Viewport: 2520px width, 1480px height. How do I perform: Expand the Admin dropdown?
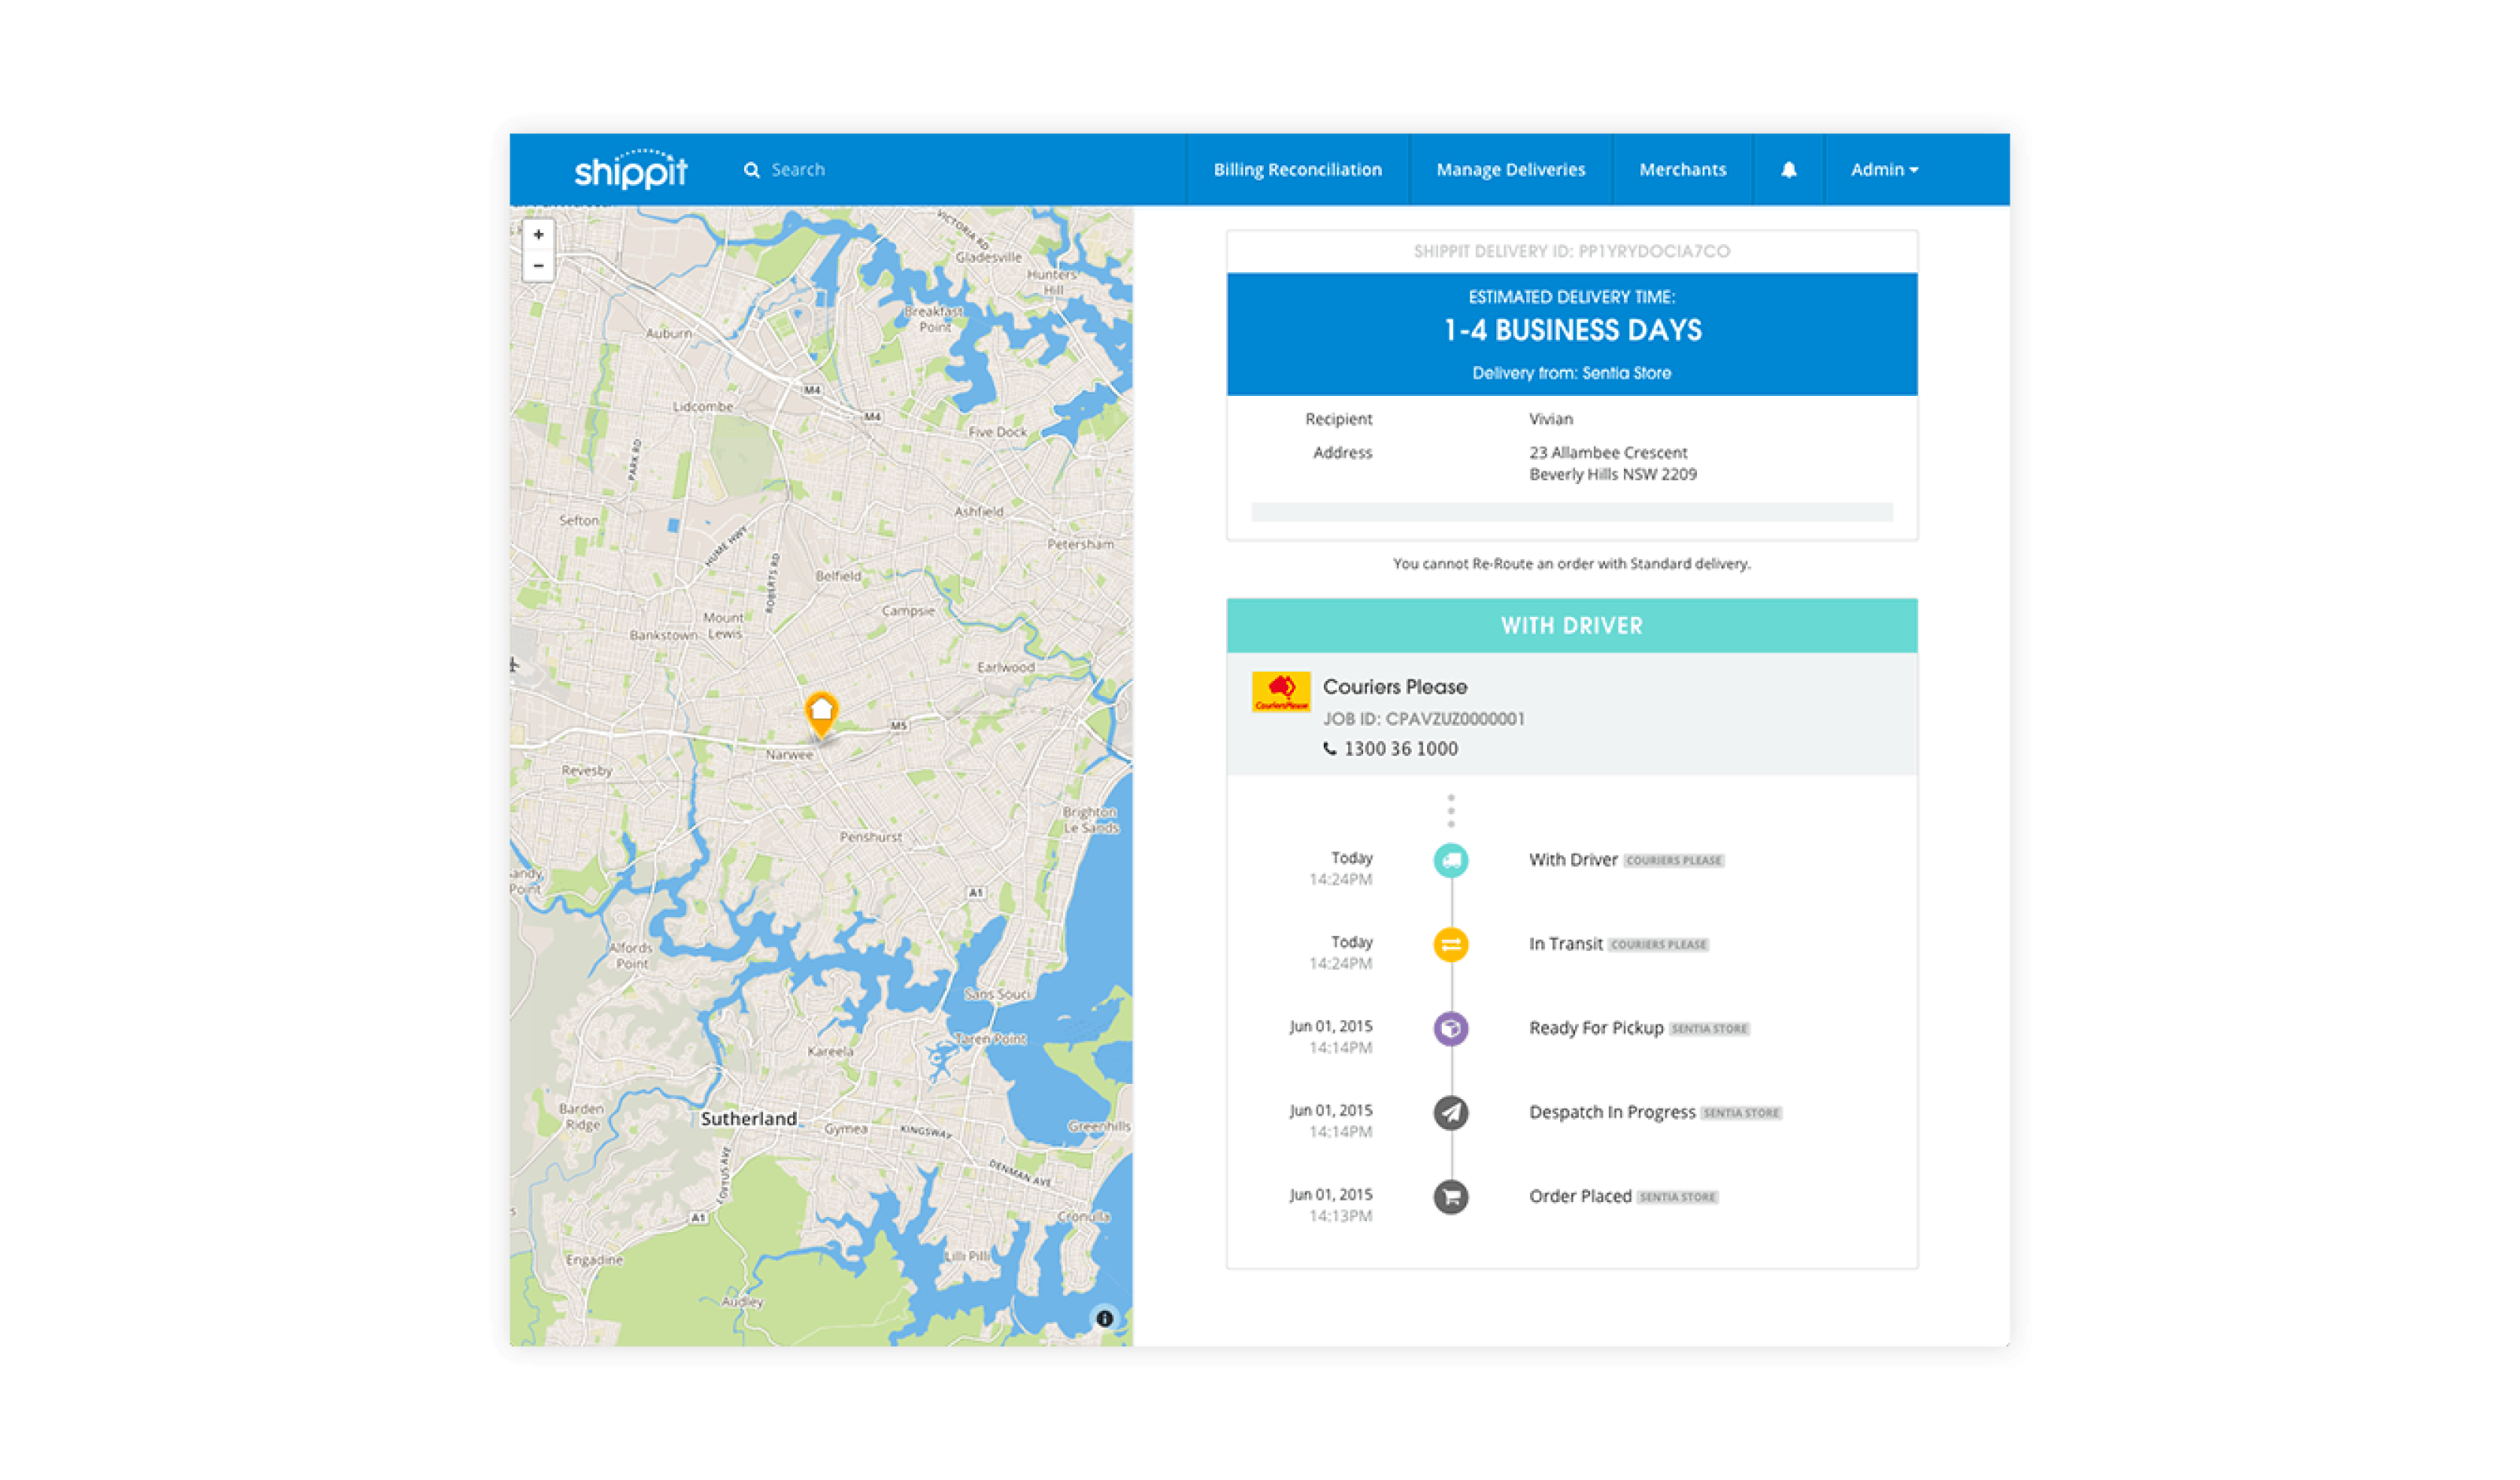[1884, 170]
